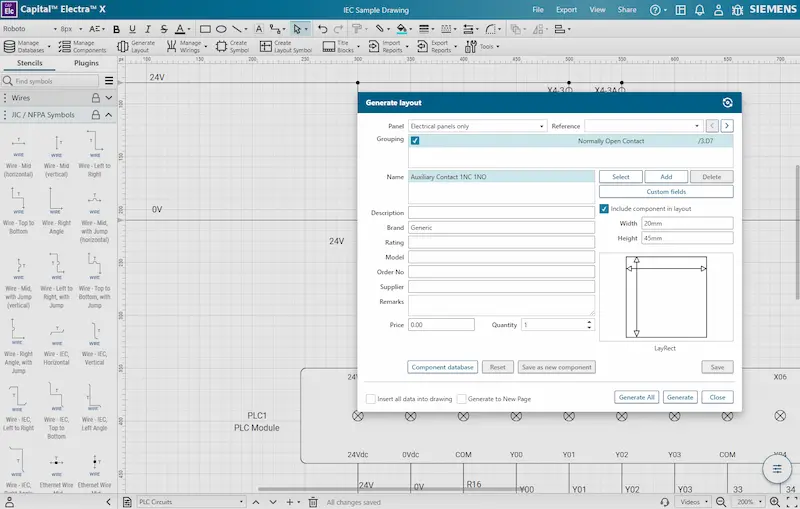The image size is (800, 509).
Task: Open the PLC Circuits page selector
Action: click(x=190, y=501)
